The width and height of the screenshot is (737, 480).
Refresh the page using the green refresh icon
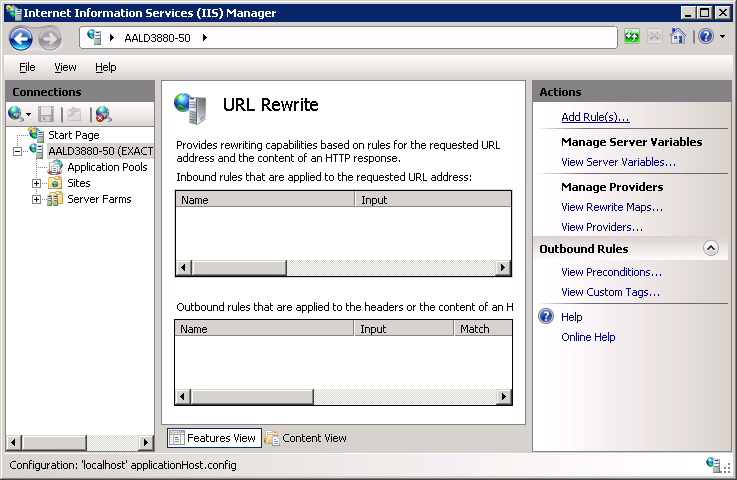coord(632,36)
